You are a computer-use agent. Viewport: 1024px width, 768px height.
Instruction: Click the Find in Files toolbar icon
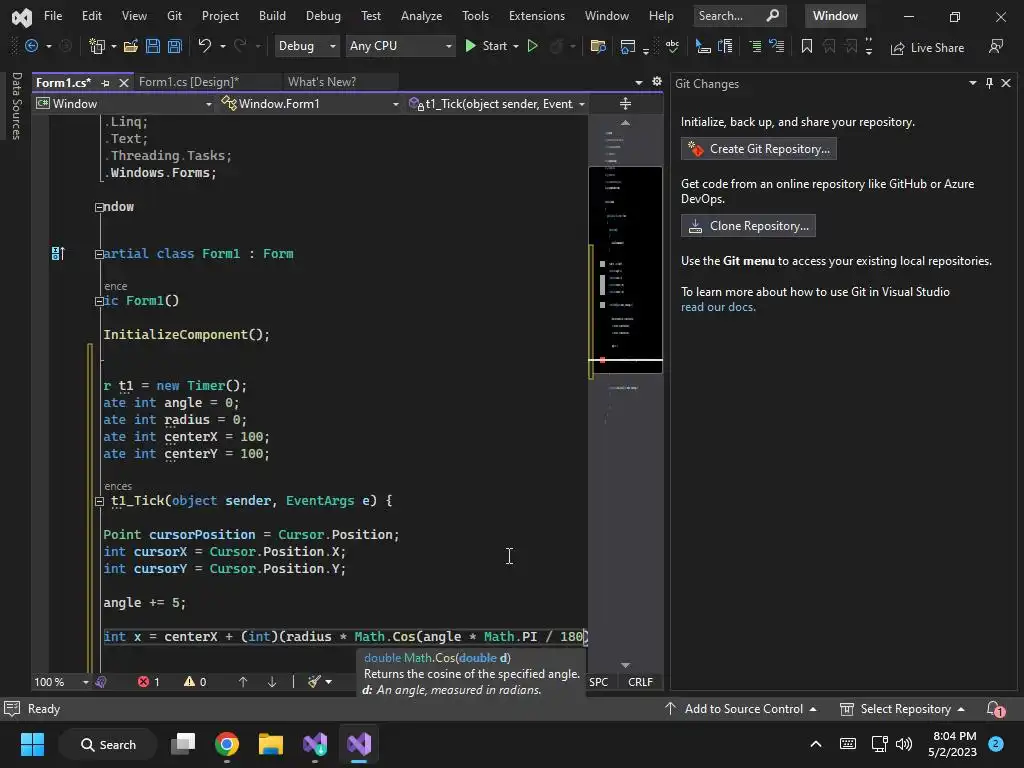(x=598, y=46)
